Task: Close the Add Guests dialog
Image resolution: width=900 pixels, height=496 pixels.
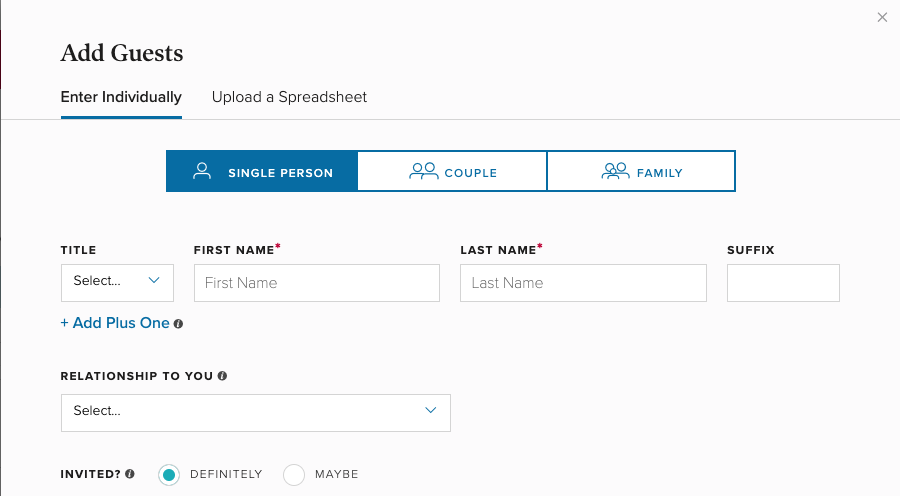Action: tap(882, 17)
